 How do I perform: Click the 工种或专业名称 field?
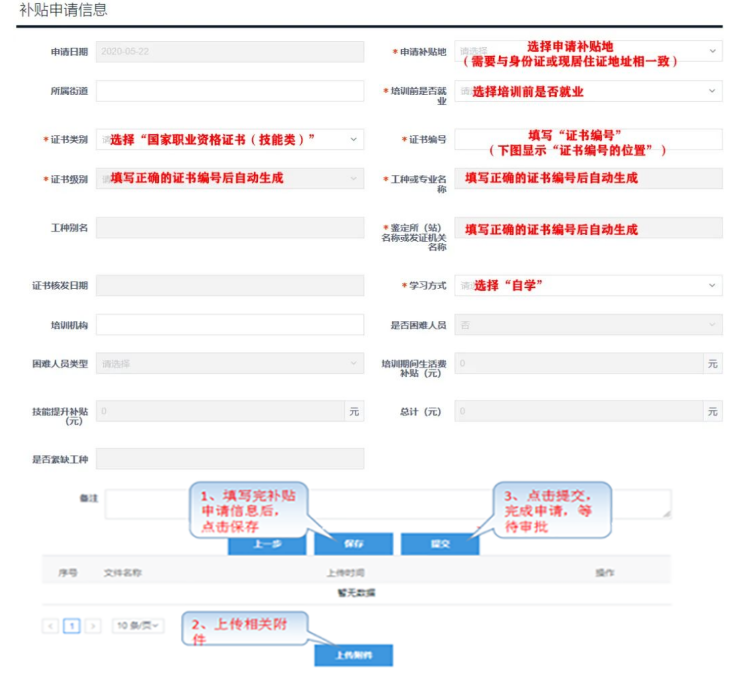588,179
